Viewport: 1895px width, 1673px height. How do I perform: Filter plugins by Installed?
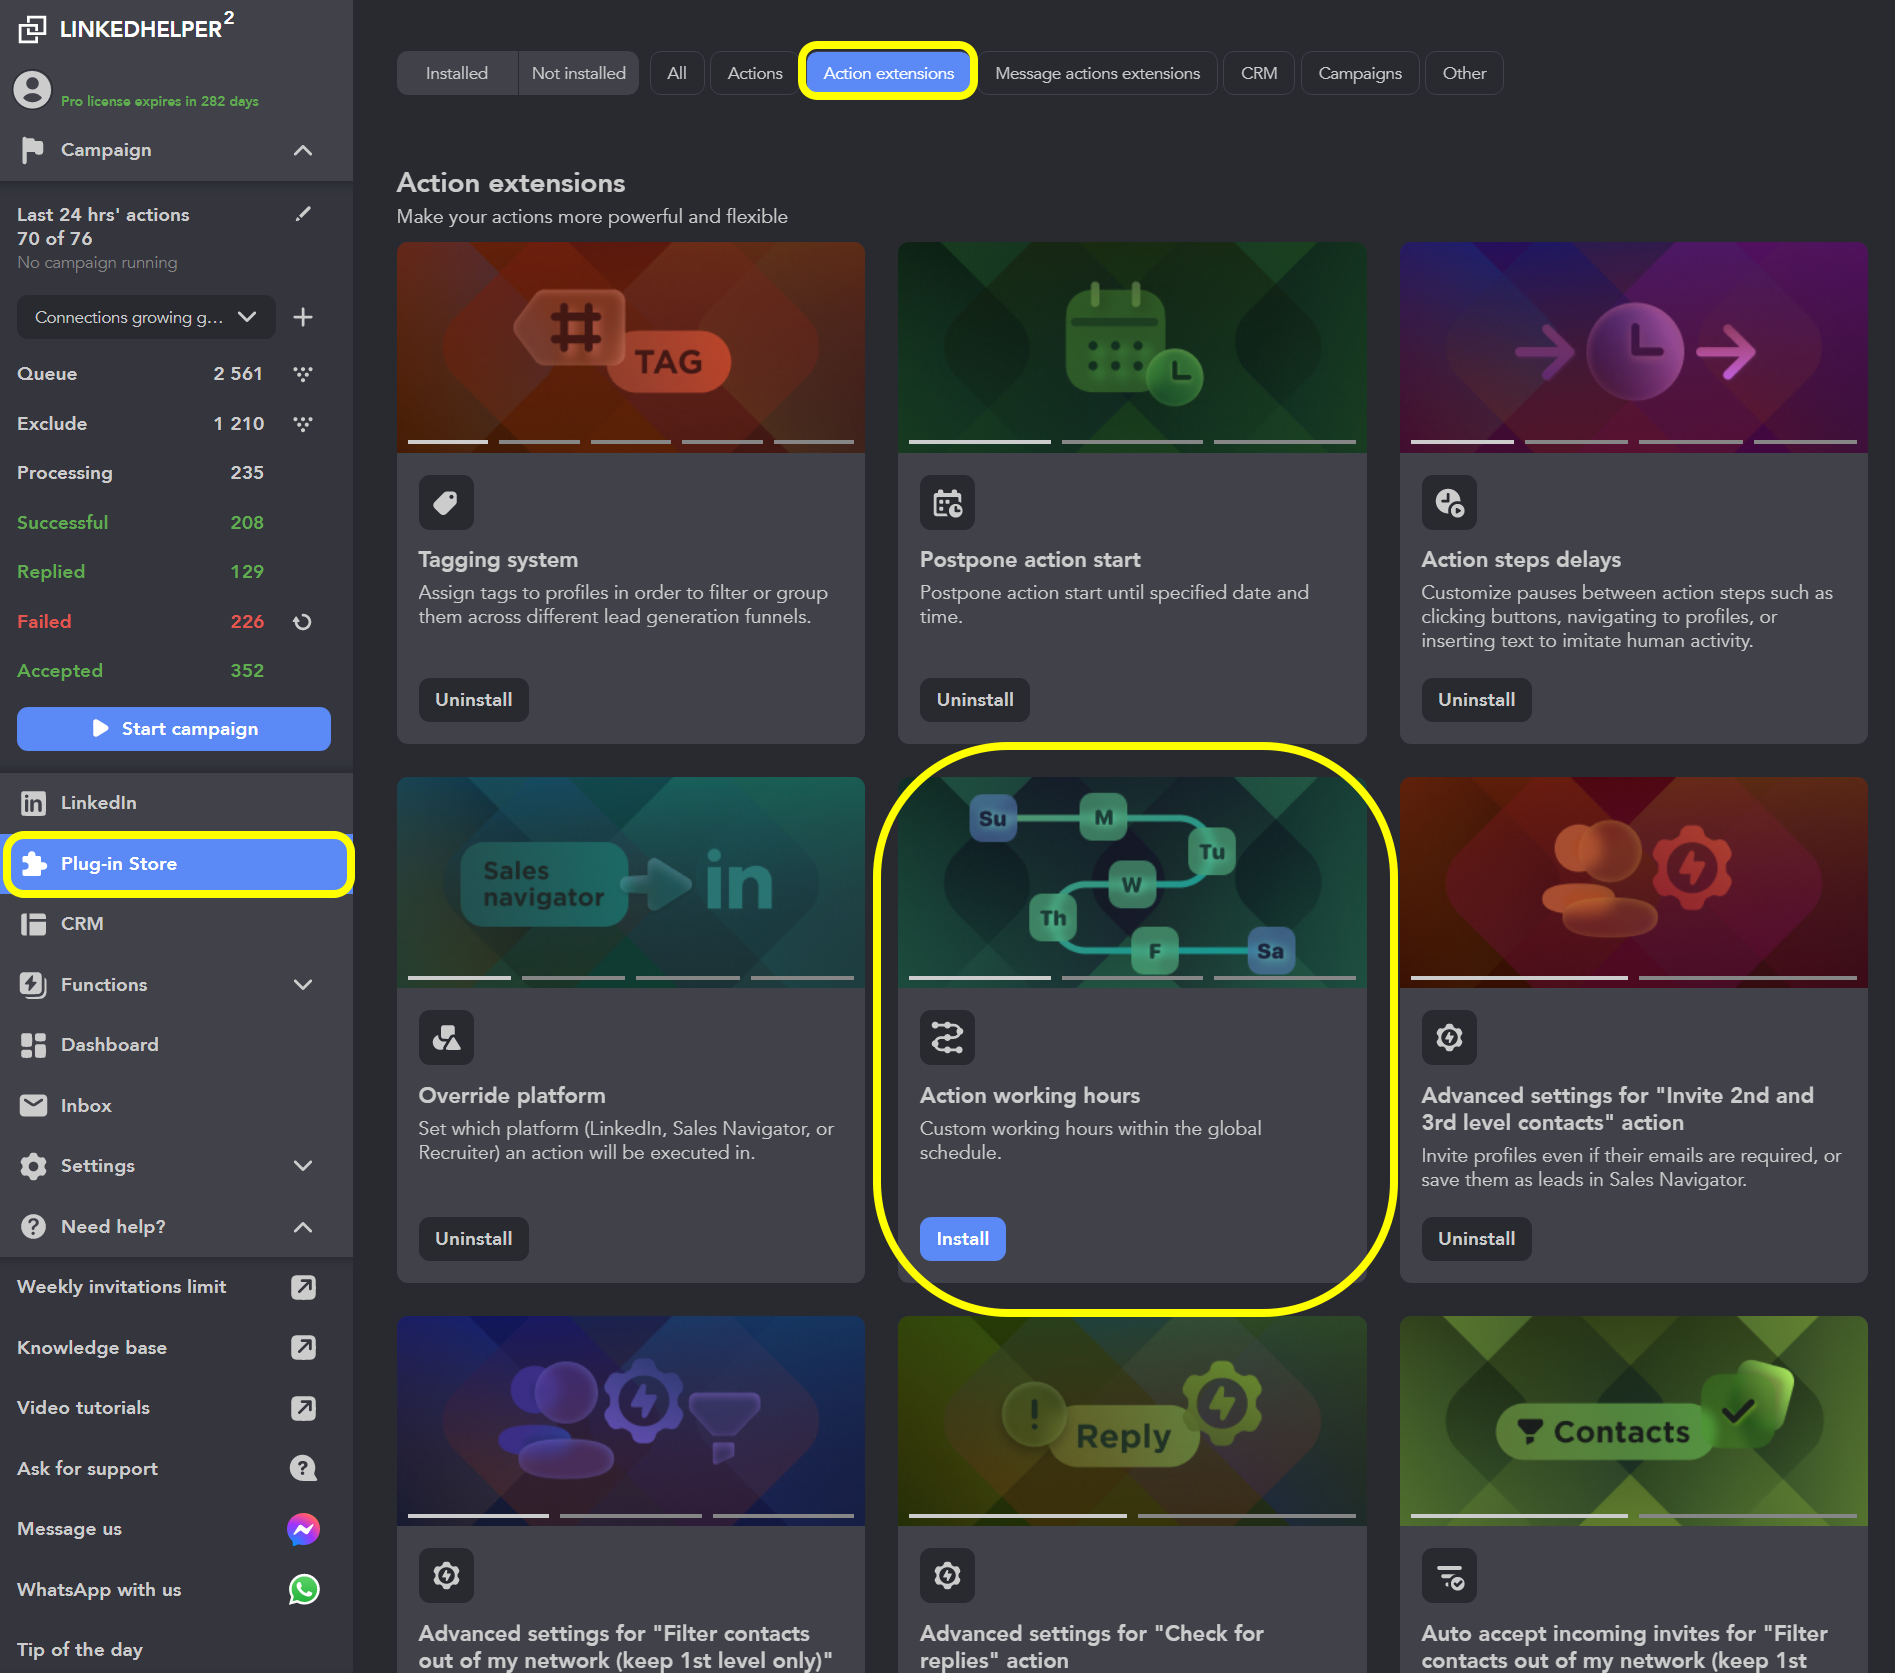(x=457, y=73)
